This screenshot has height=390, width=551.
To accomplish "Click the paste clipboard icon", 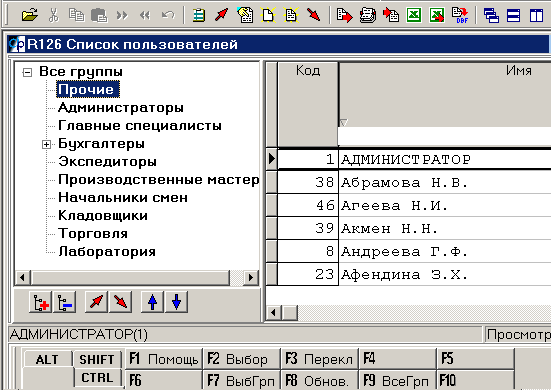I will 99,15.
